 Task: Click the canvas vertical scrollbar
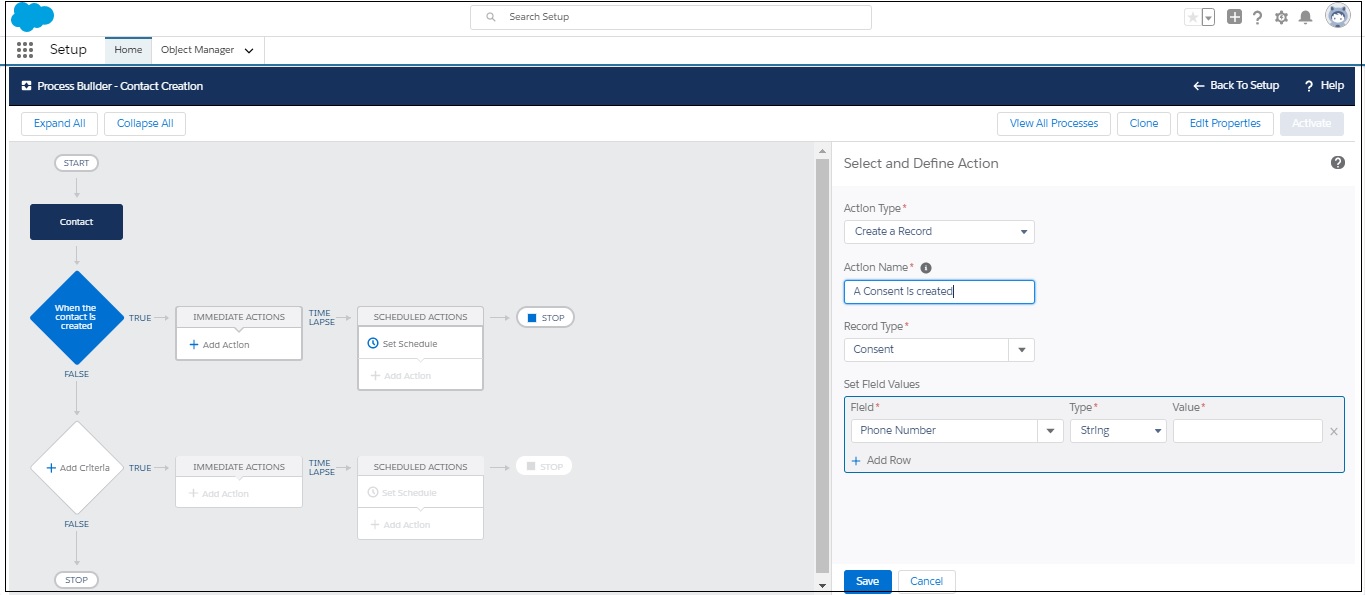(823, 365)
